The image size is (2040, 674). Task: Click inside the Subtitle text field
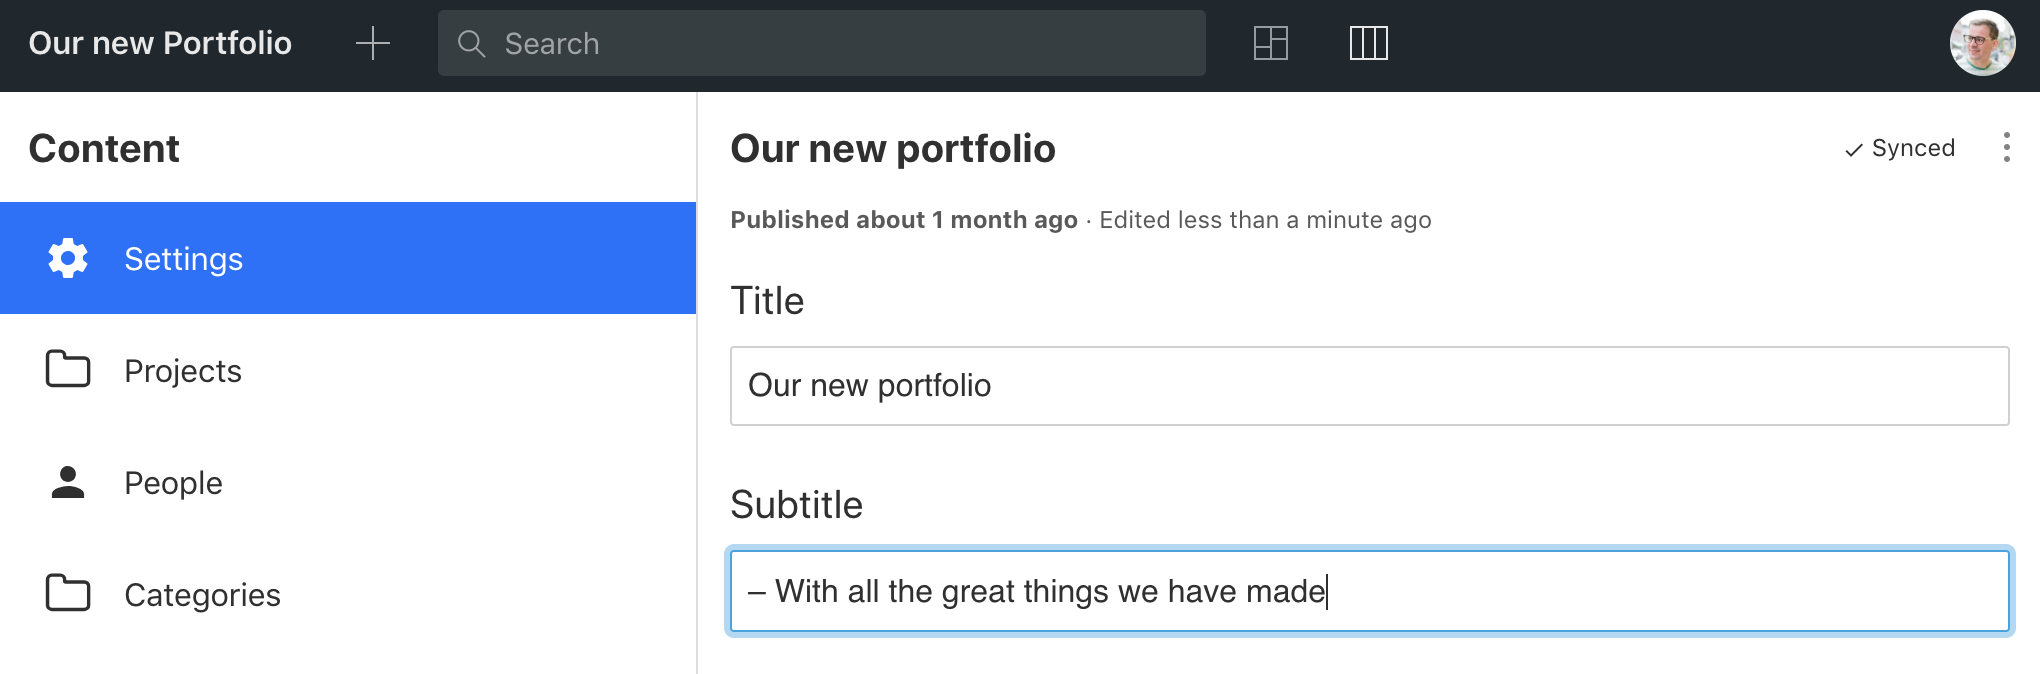pos(1369,591)
